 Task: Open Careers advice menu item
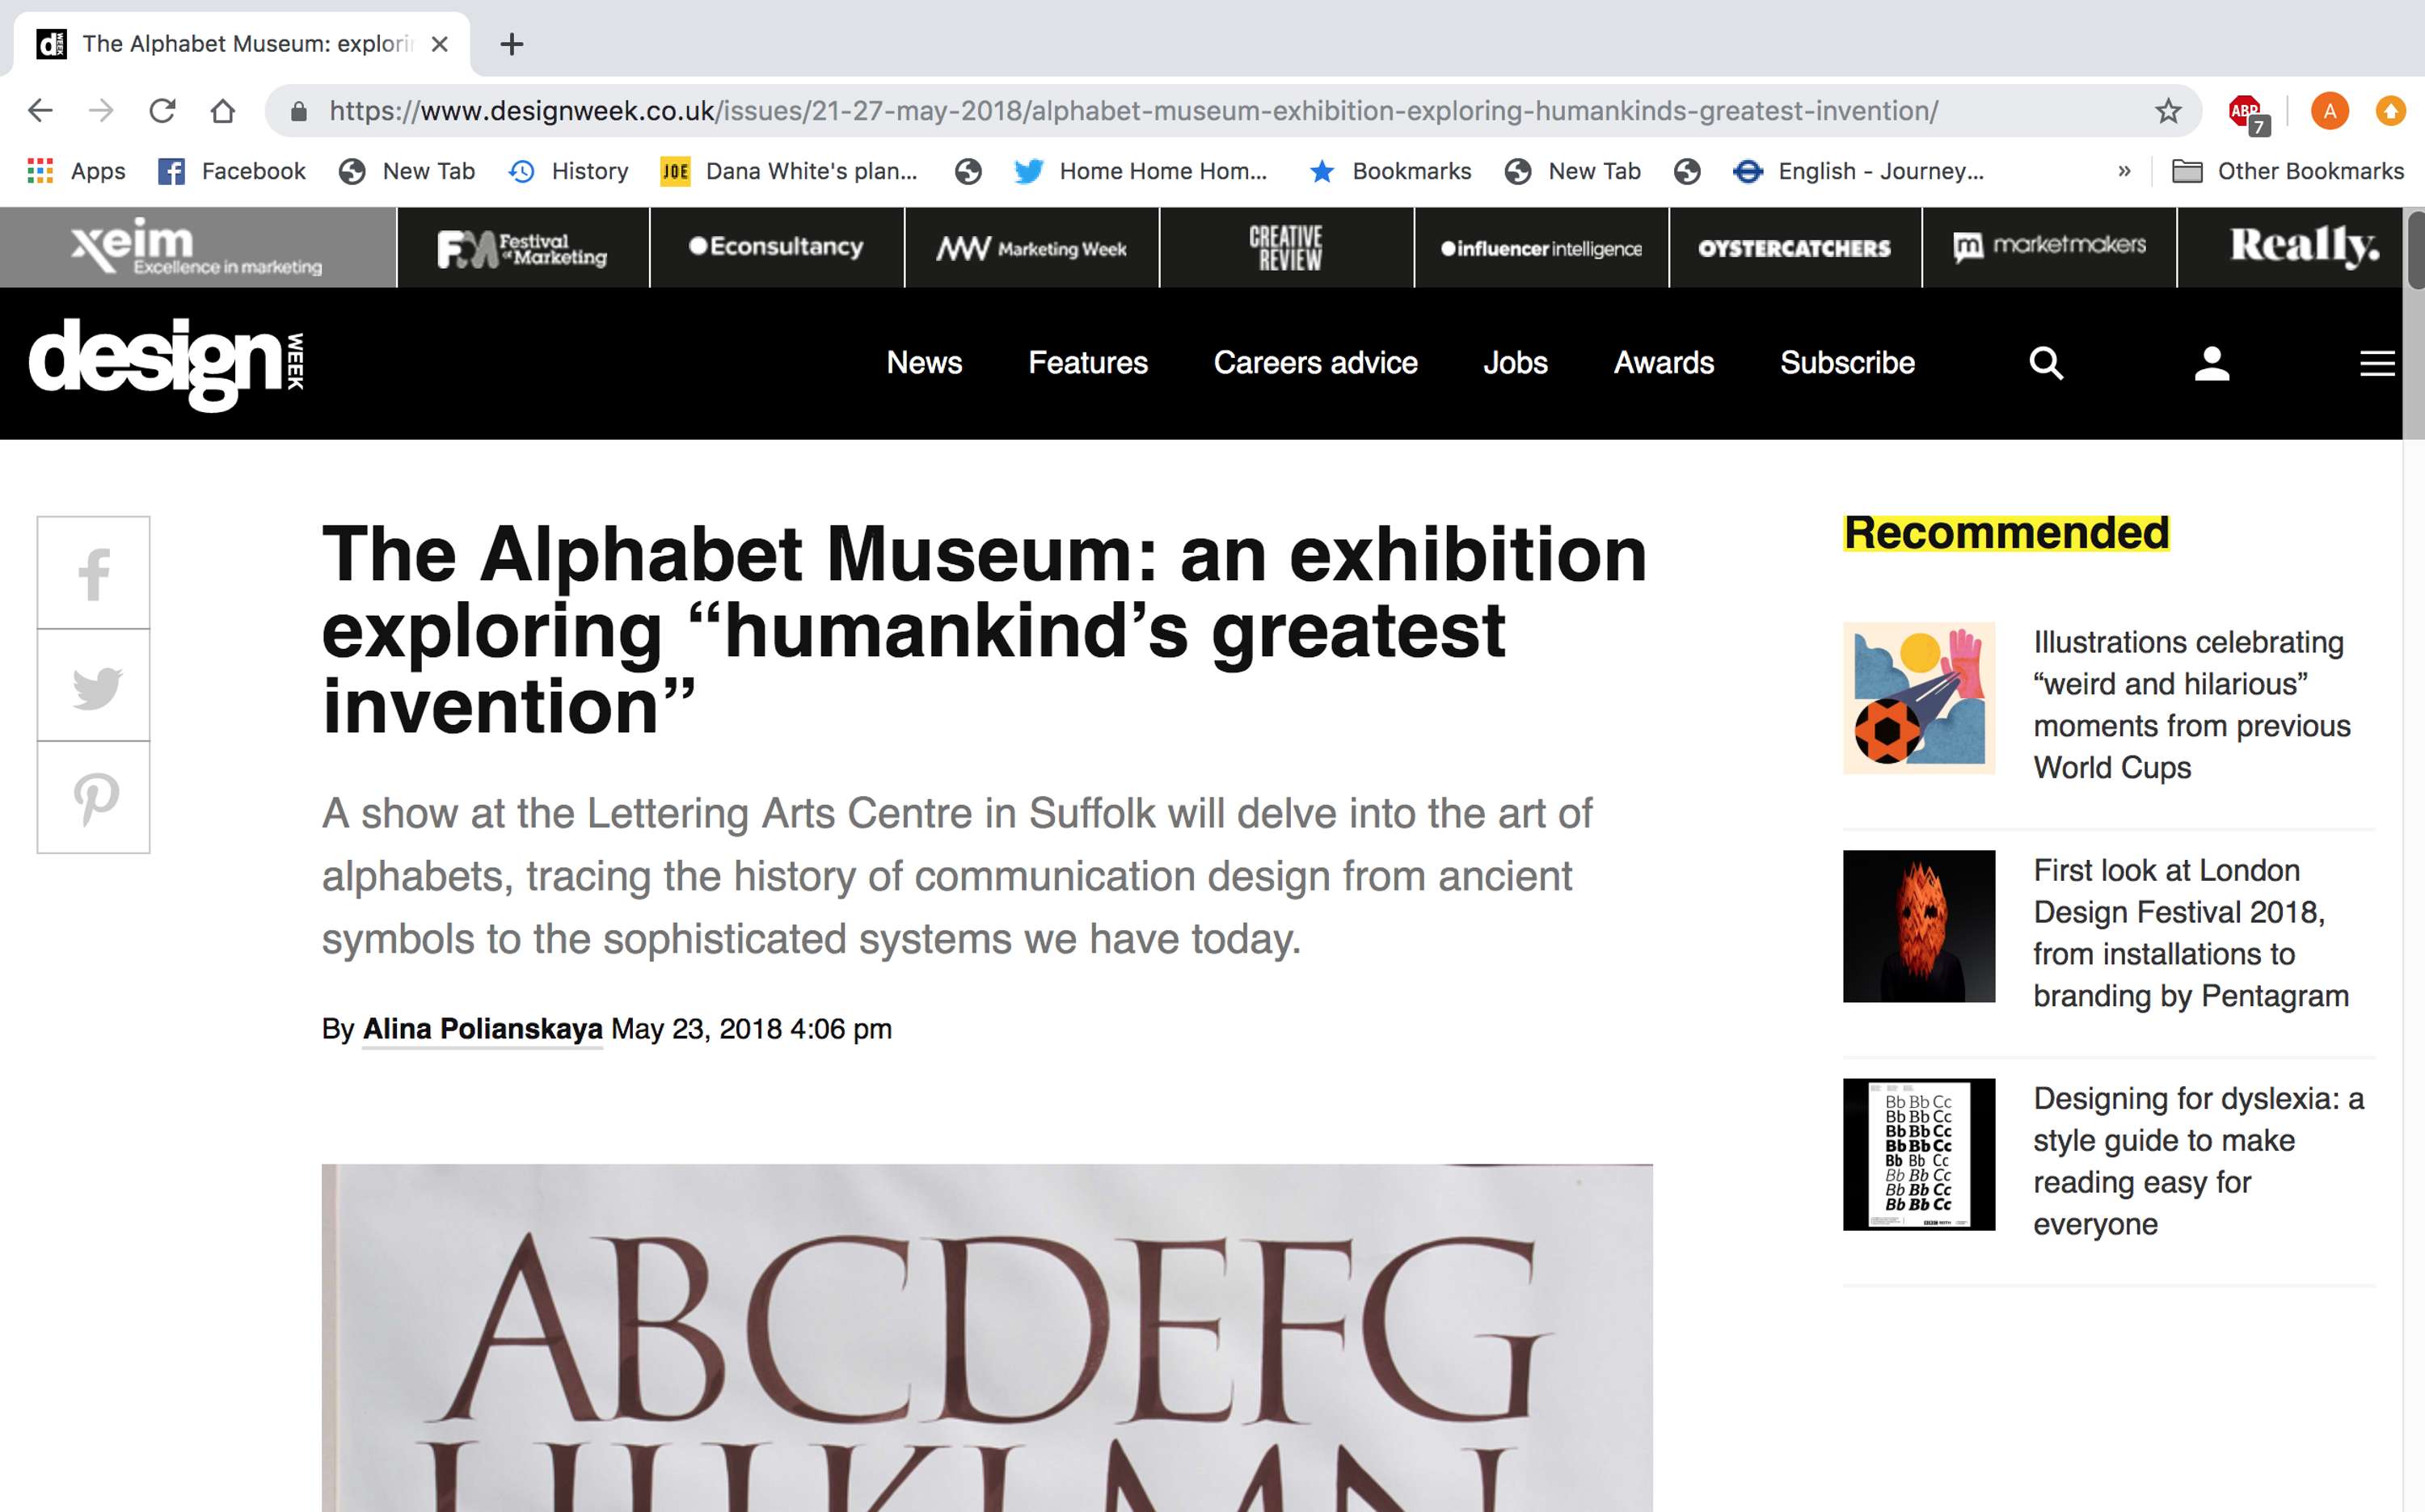coord(1315,362)
